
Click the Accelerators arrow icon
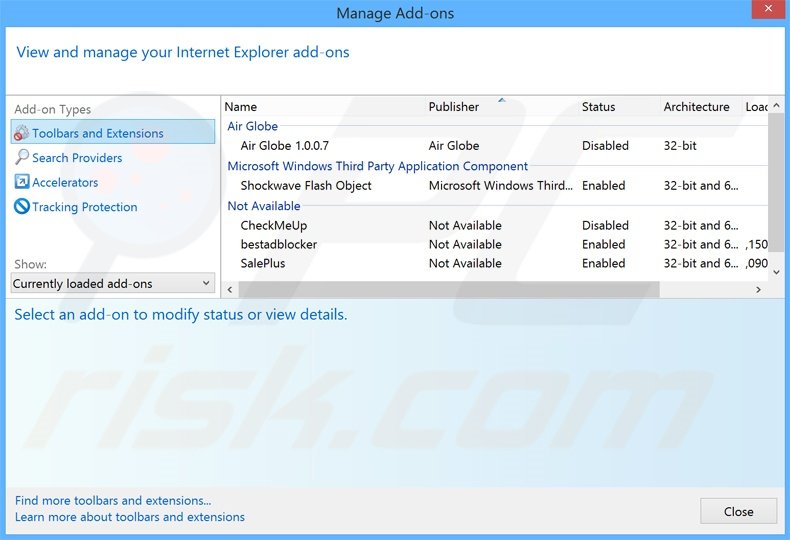pyautogui.click(x=22, y=181)
